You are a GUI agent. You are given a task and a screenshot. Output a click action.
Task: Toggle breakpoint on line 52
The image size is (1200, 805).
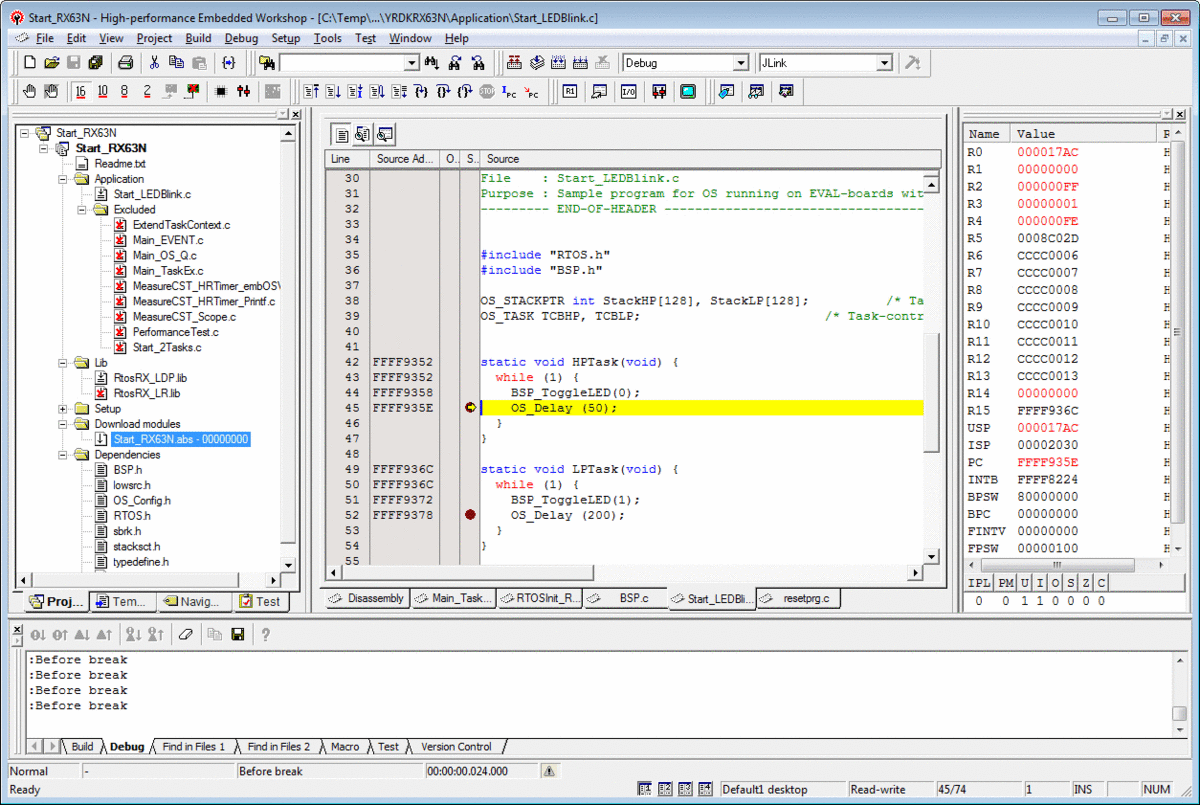click(x=470, y=515)
